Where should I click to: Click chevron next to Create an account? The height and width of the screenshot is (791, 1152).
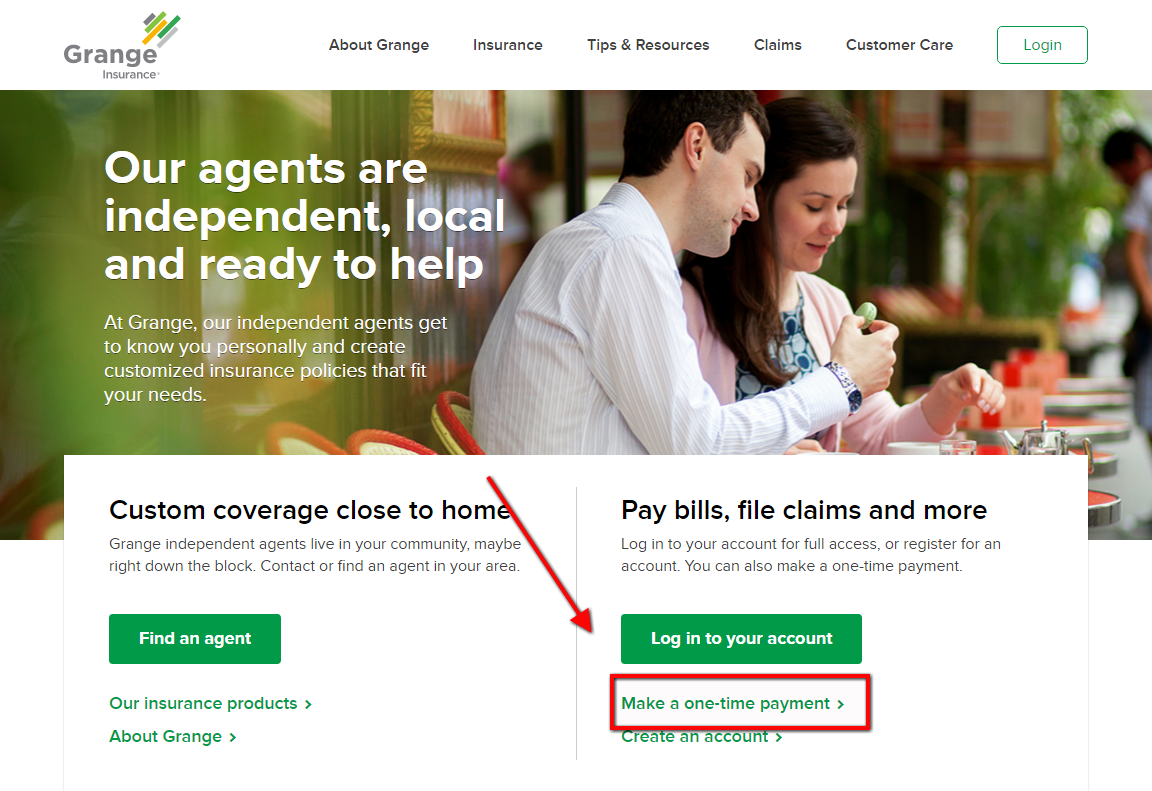tap(779, 737)
